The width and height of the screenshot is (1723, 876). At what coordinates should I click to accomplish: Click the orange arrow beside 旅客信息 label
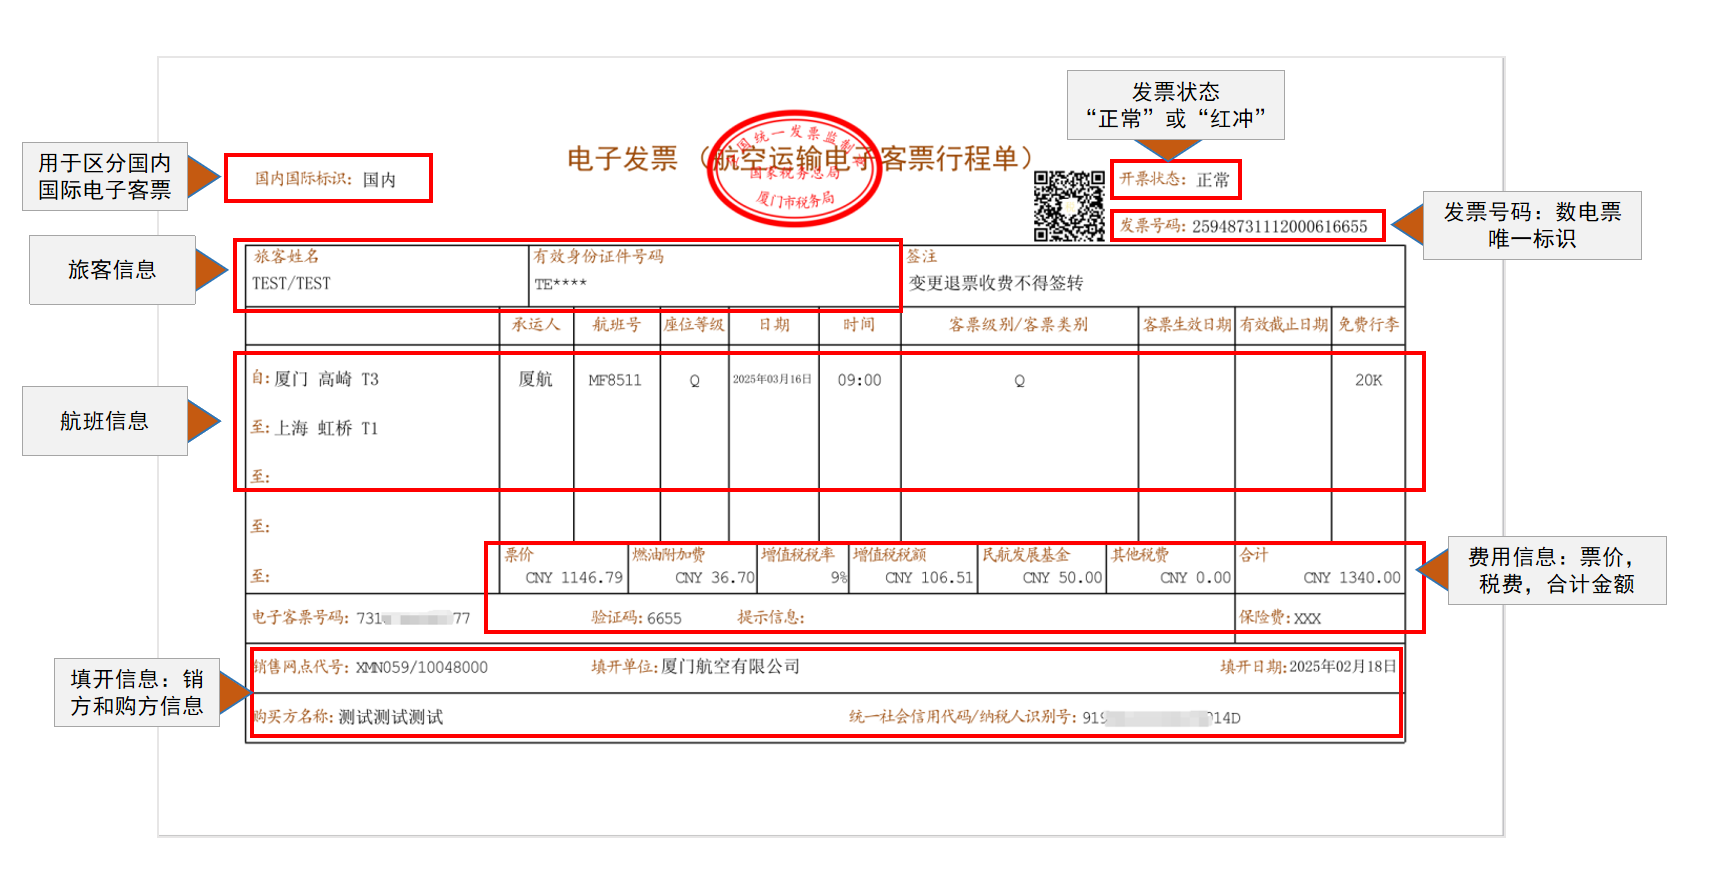211,270
